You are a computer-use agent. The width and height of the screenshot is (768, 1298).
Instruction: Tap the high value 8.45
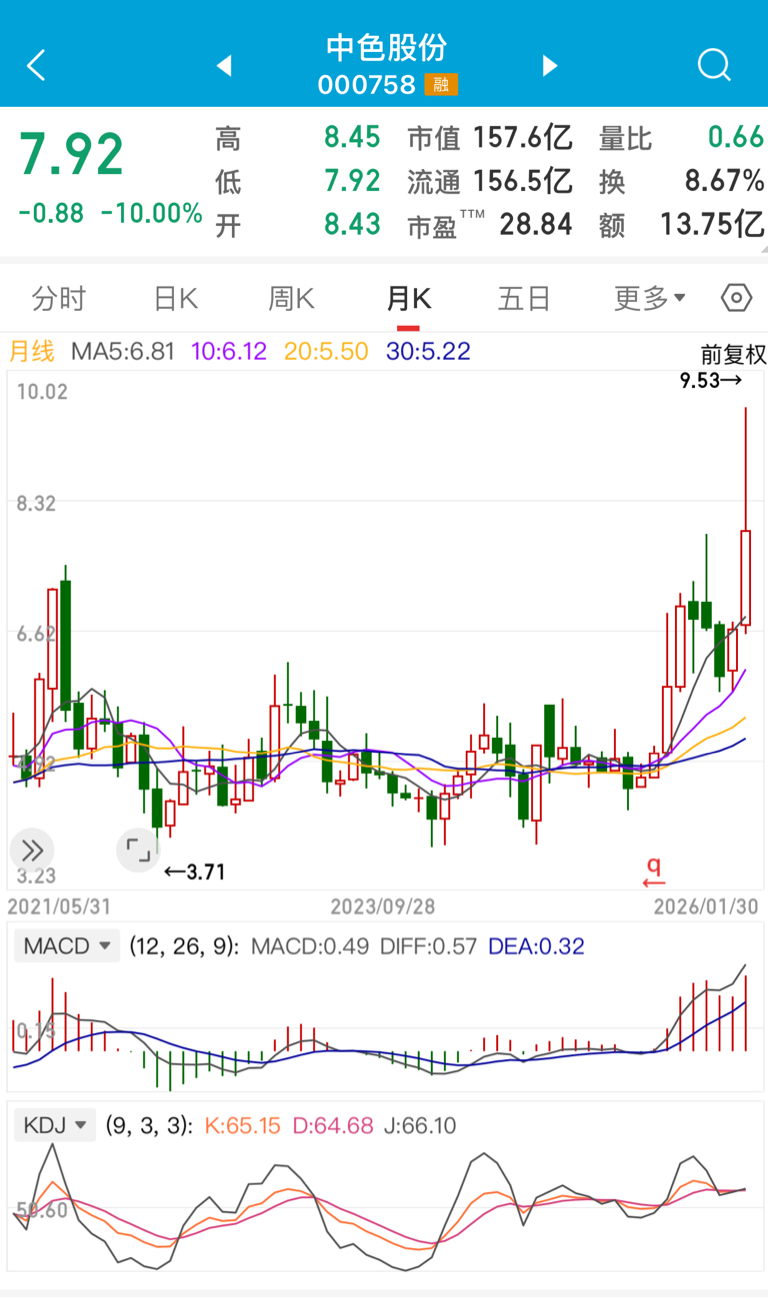[352, 137]
